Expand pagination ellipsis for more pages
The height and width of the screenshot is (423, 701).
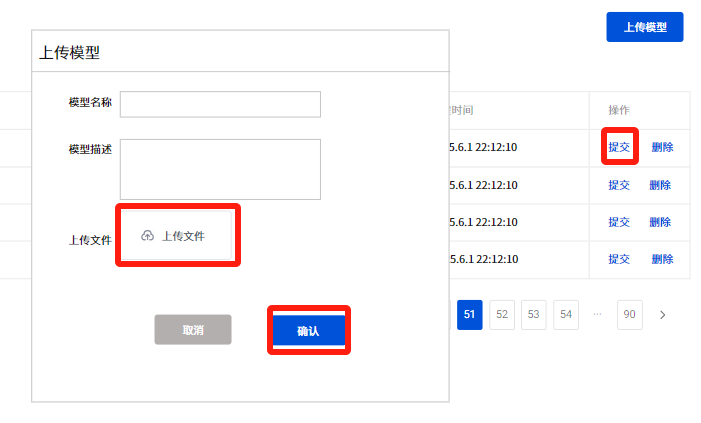click(x=598, y=314)
